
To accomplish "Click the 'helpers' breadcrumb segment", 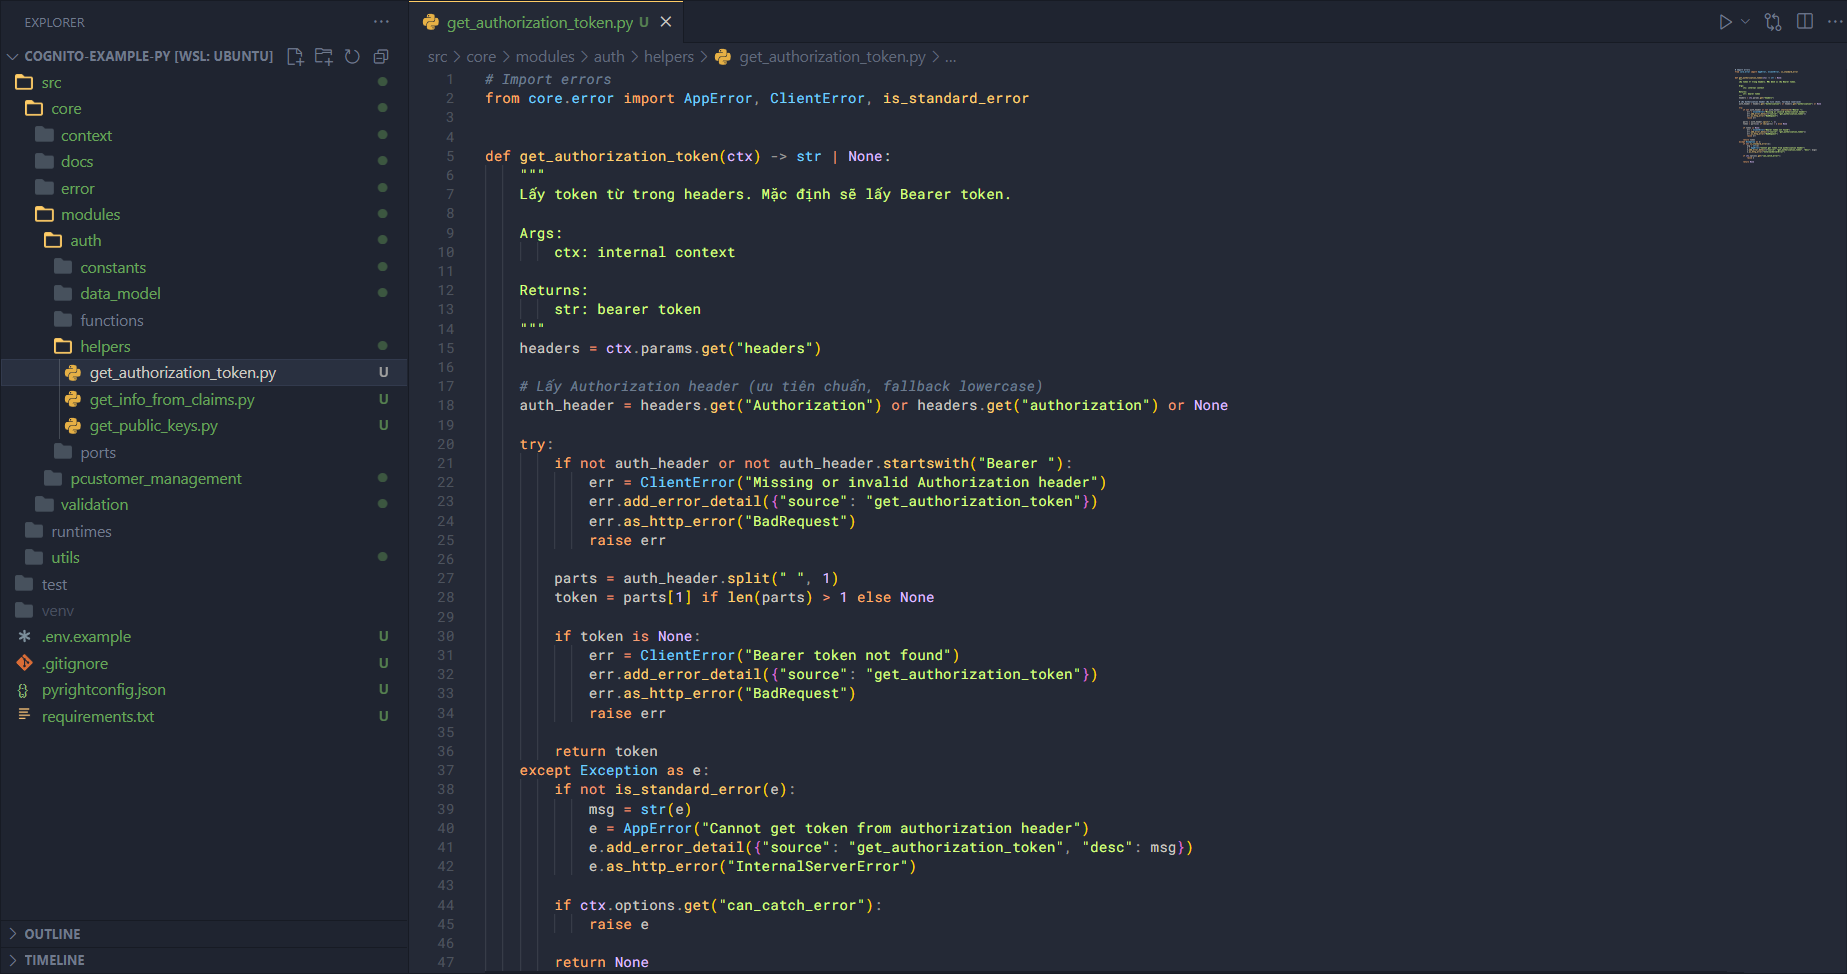I will pos(668,57).
